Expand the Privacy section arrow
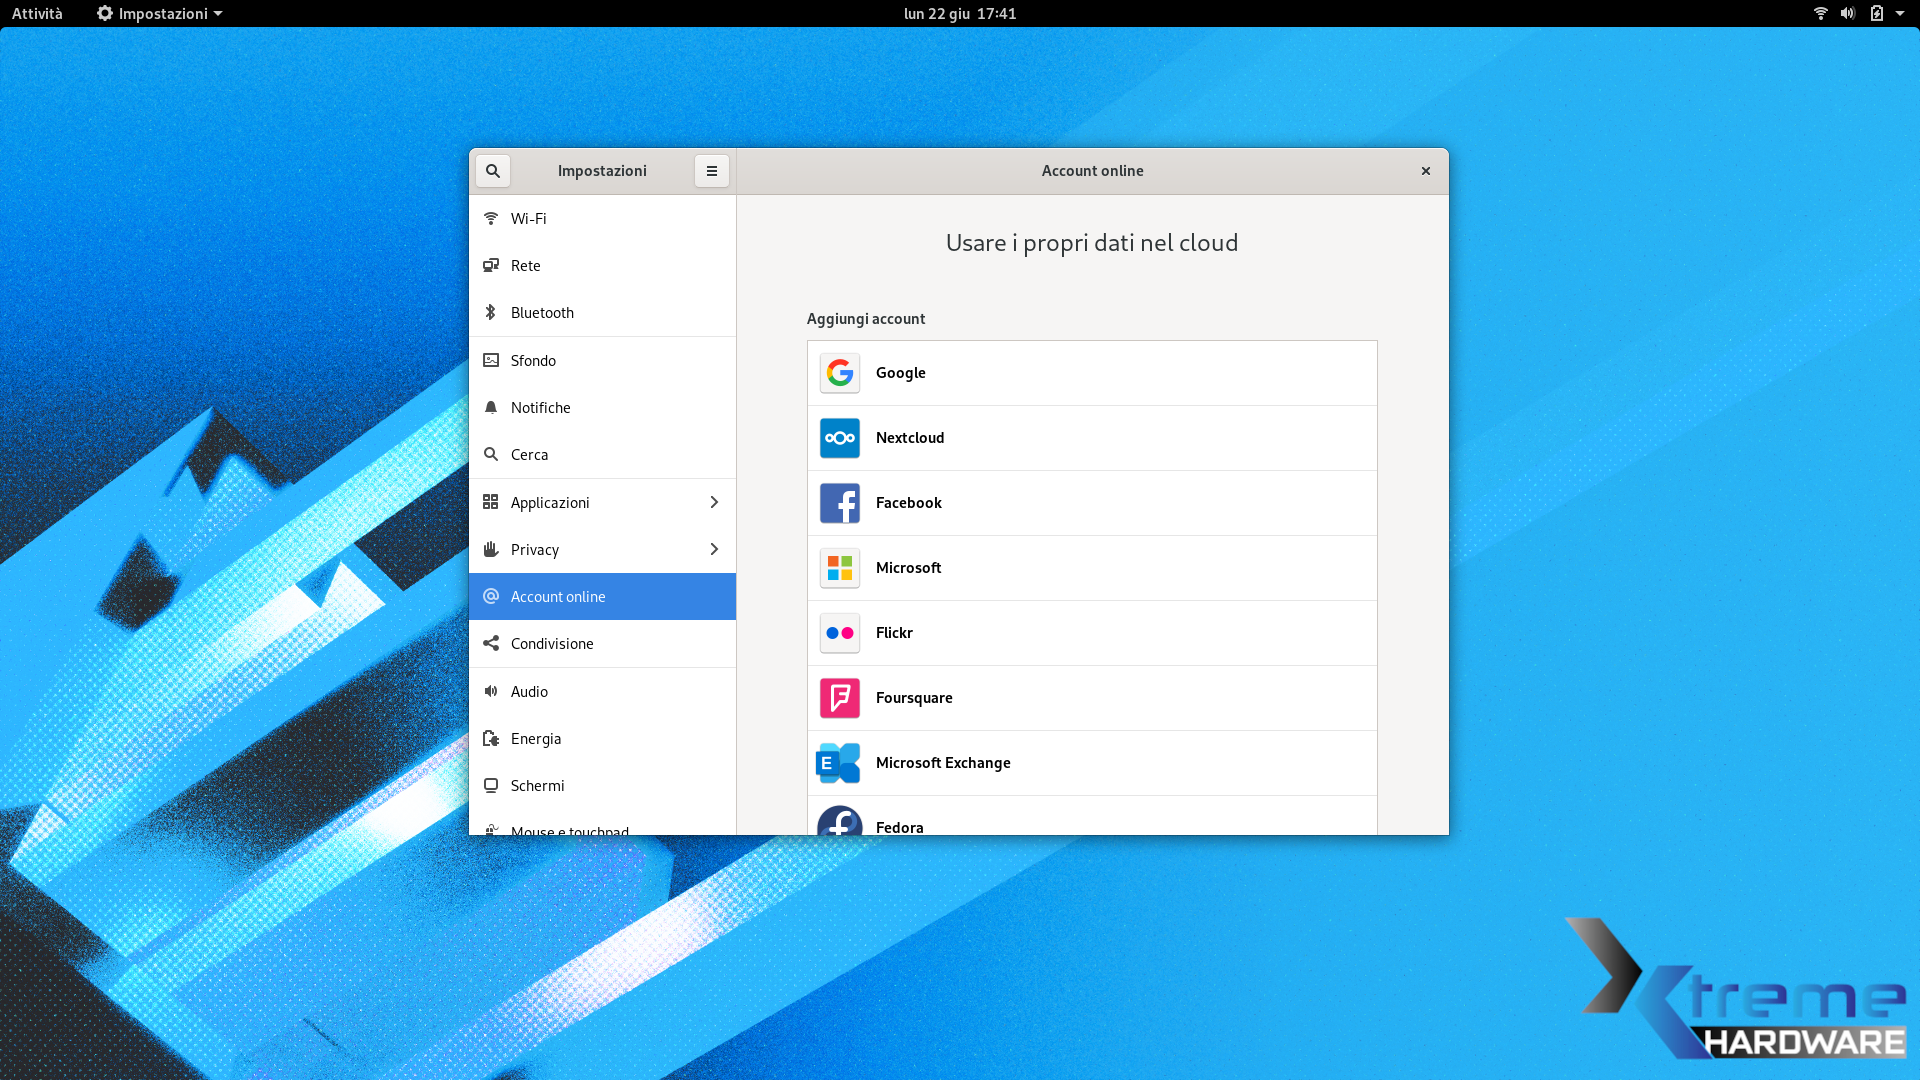 click(x=714, y=549)
